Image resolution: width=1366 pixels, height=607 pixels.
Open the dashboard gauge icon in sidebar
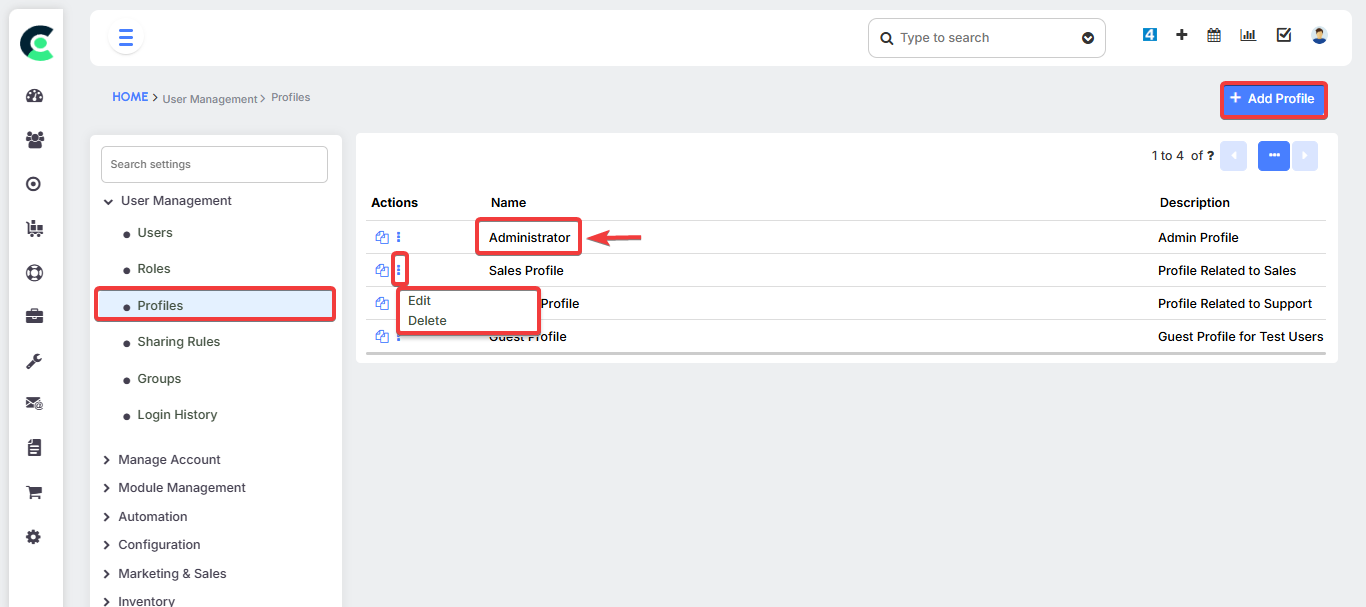(34, 96)
